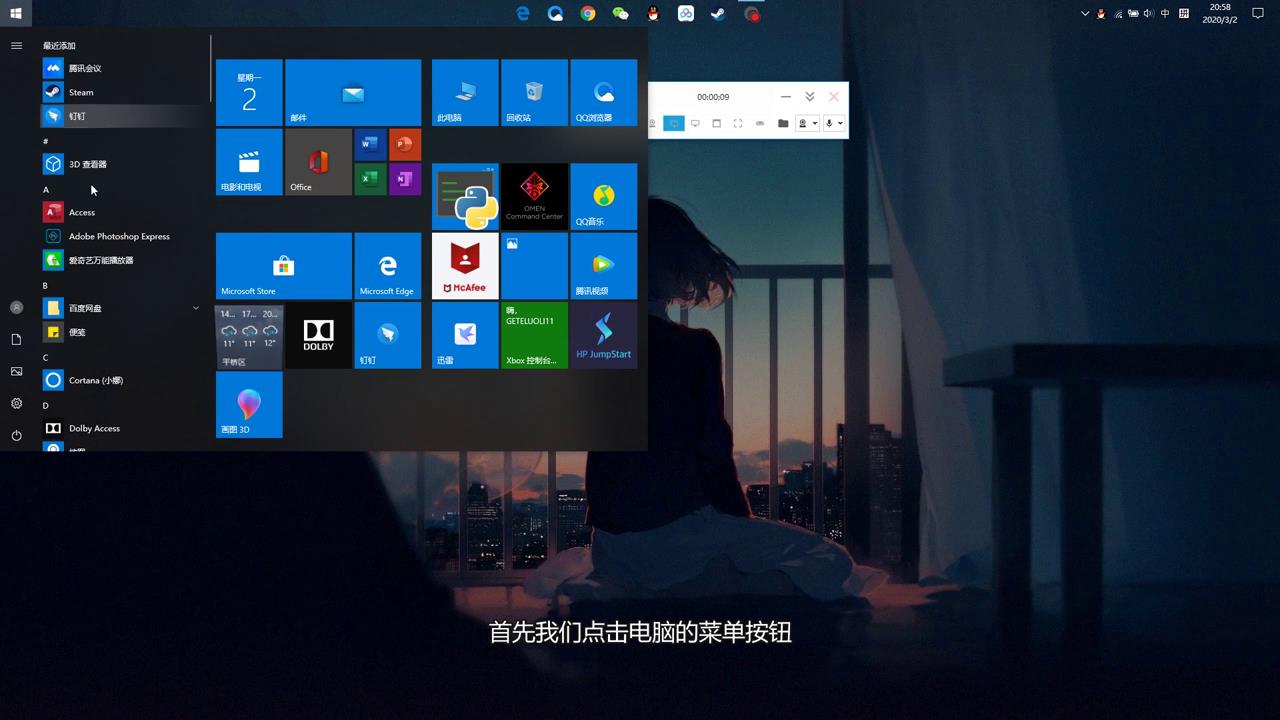Open the Microsoft Store tile
This screenshot has height=720, width=1280.
click(284, 266)
